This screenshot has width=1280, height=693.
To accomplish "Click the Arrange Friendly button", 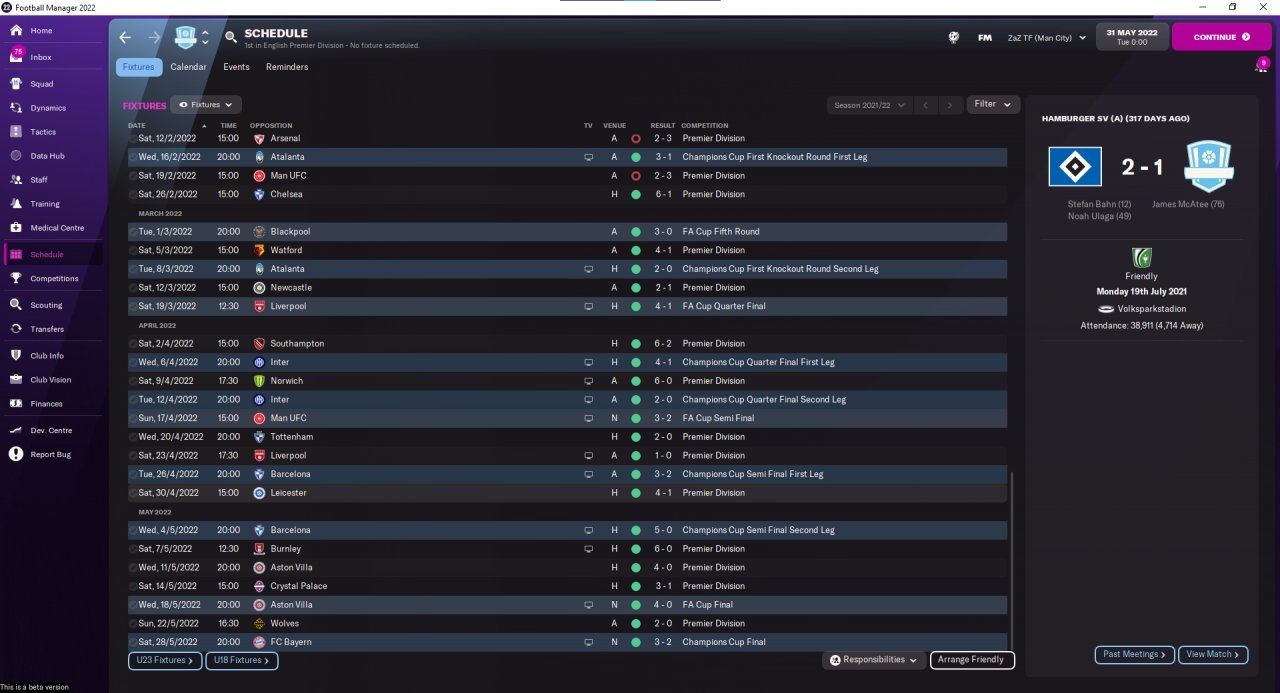I will coord(972,660).
